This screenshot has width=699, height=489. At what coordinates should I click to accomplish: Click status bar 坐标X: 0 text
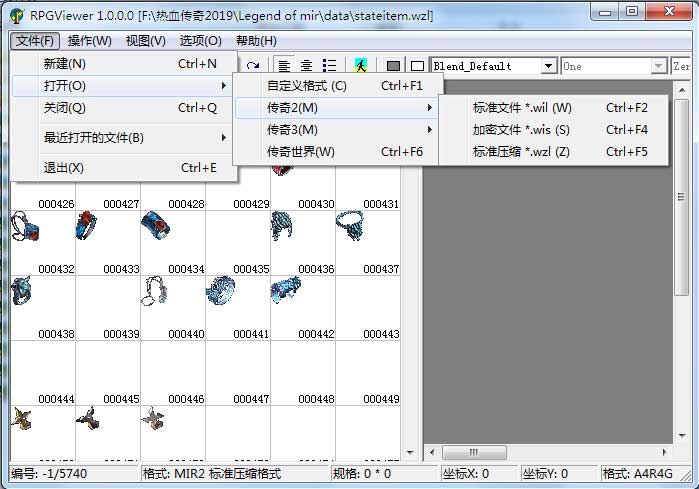tap(465, 473)
